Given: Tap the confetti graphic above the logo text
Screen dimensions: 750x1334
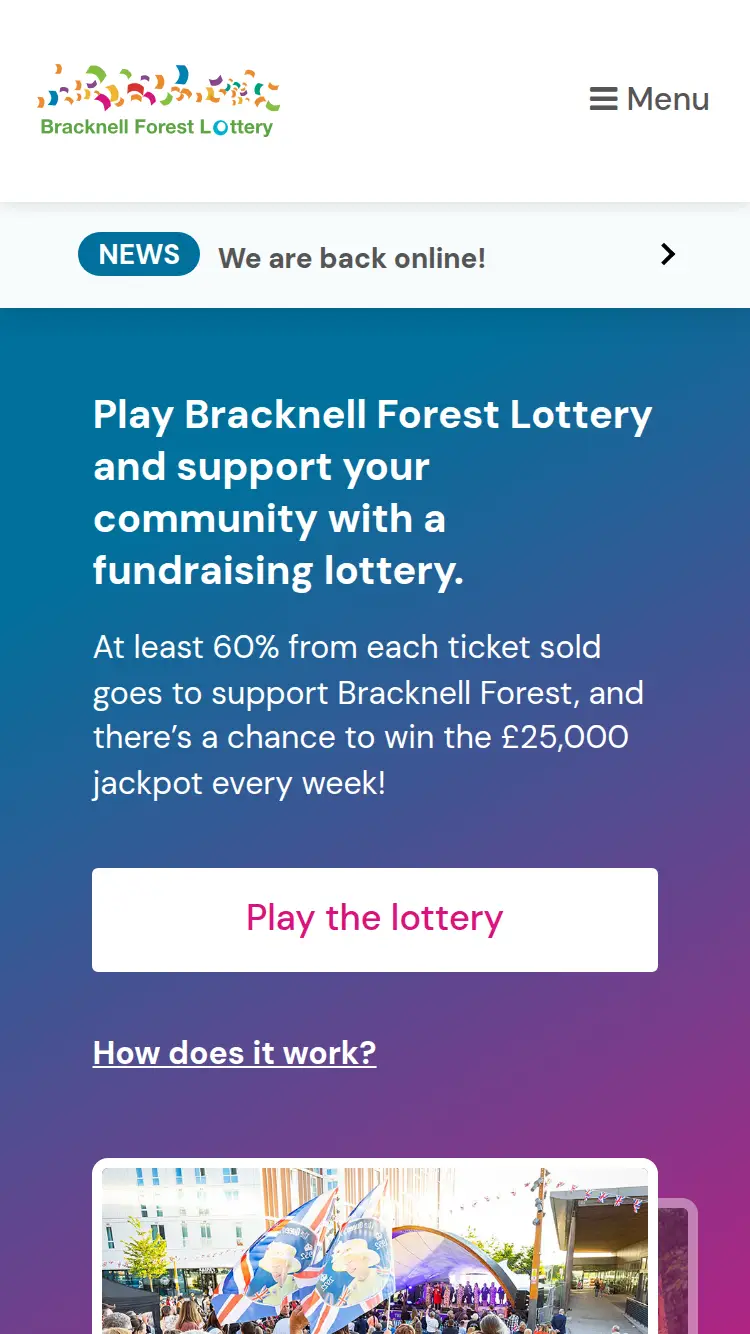Looking at the screenshot, I should 156,90.
